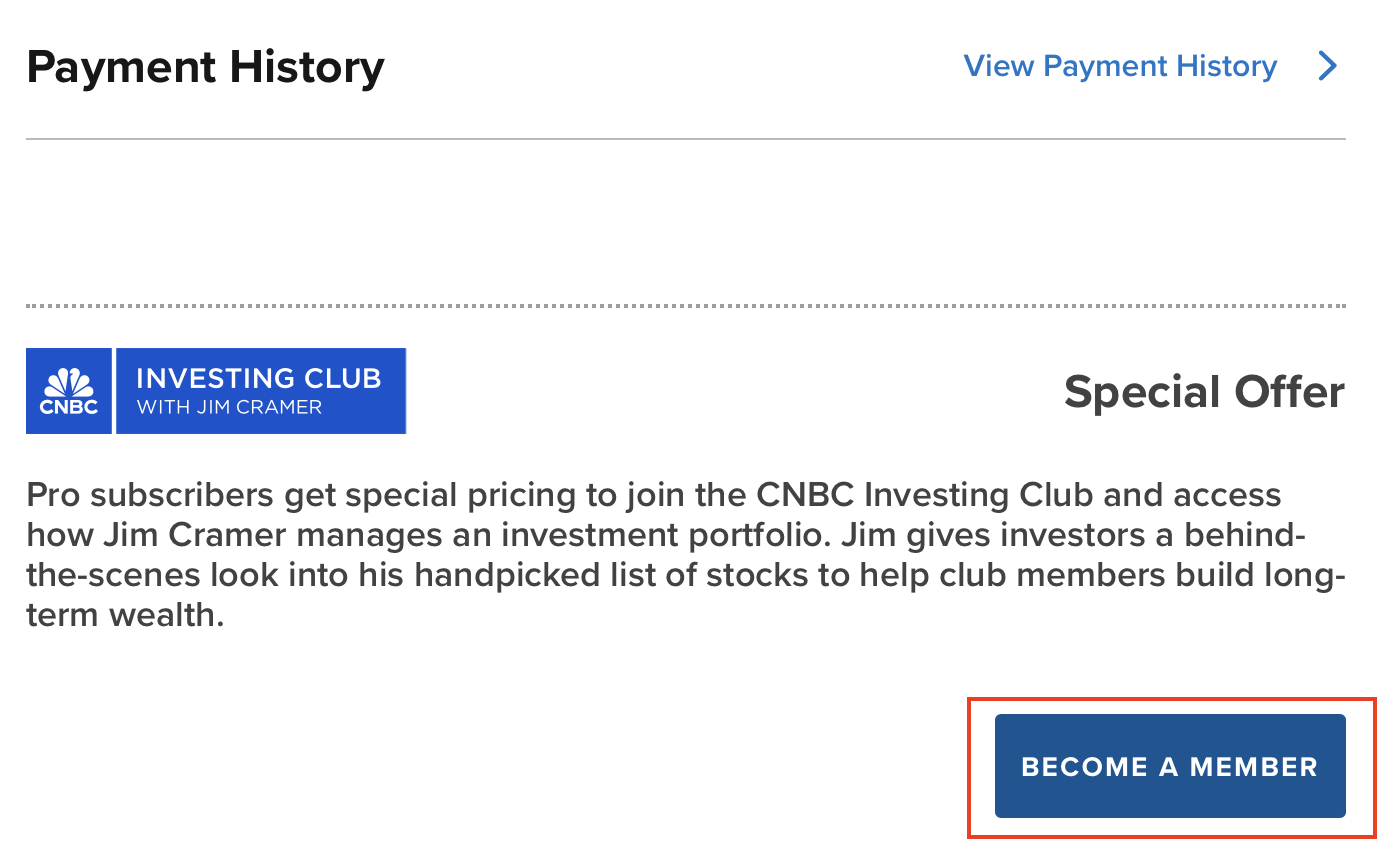Screen dimensions: 1384x844
Task: Click the chevron arrow beside View Payment History
Action: [x=1327, y=66]
